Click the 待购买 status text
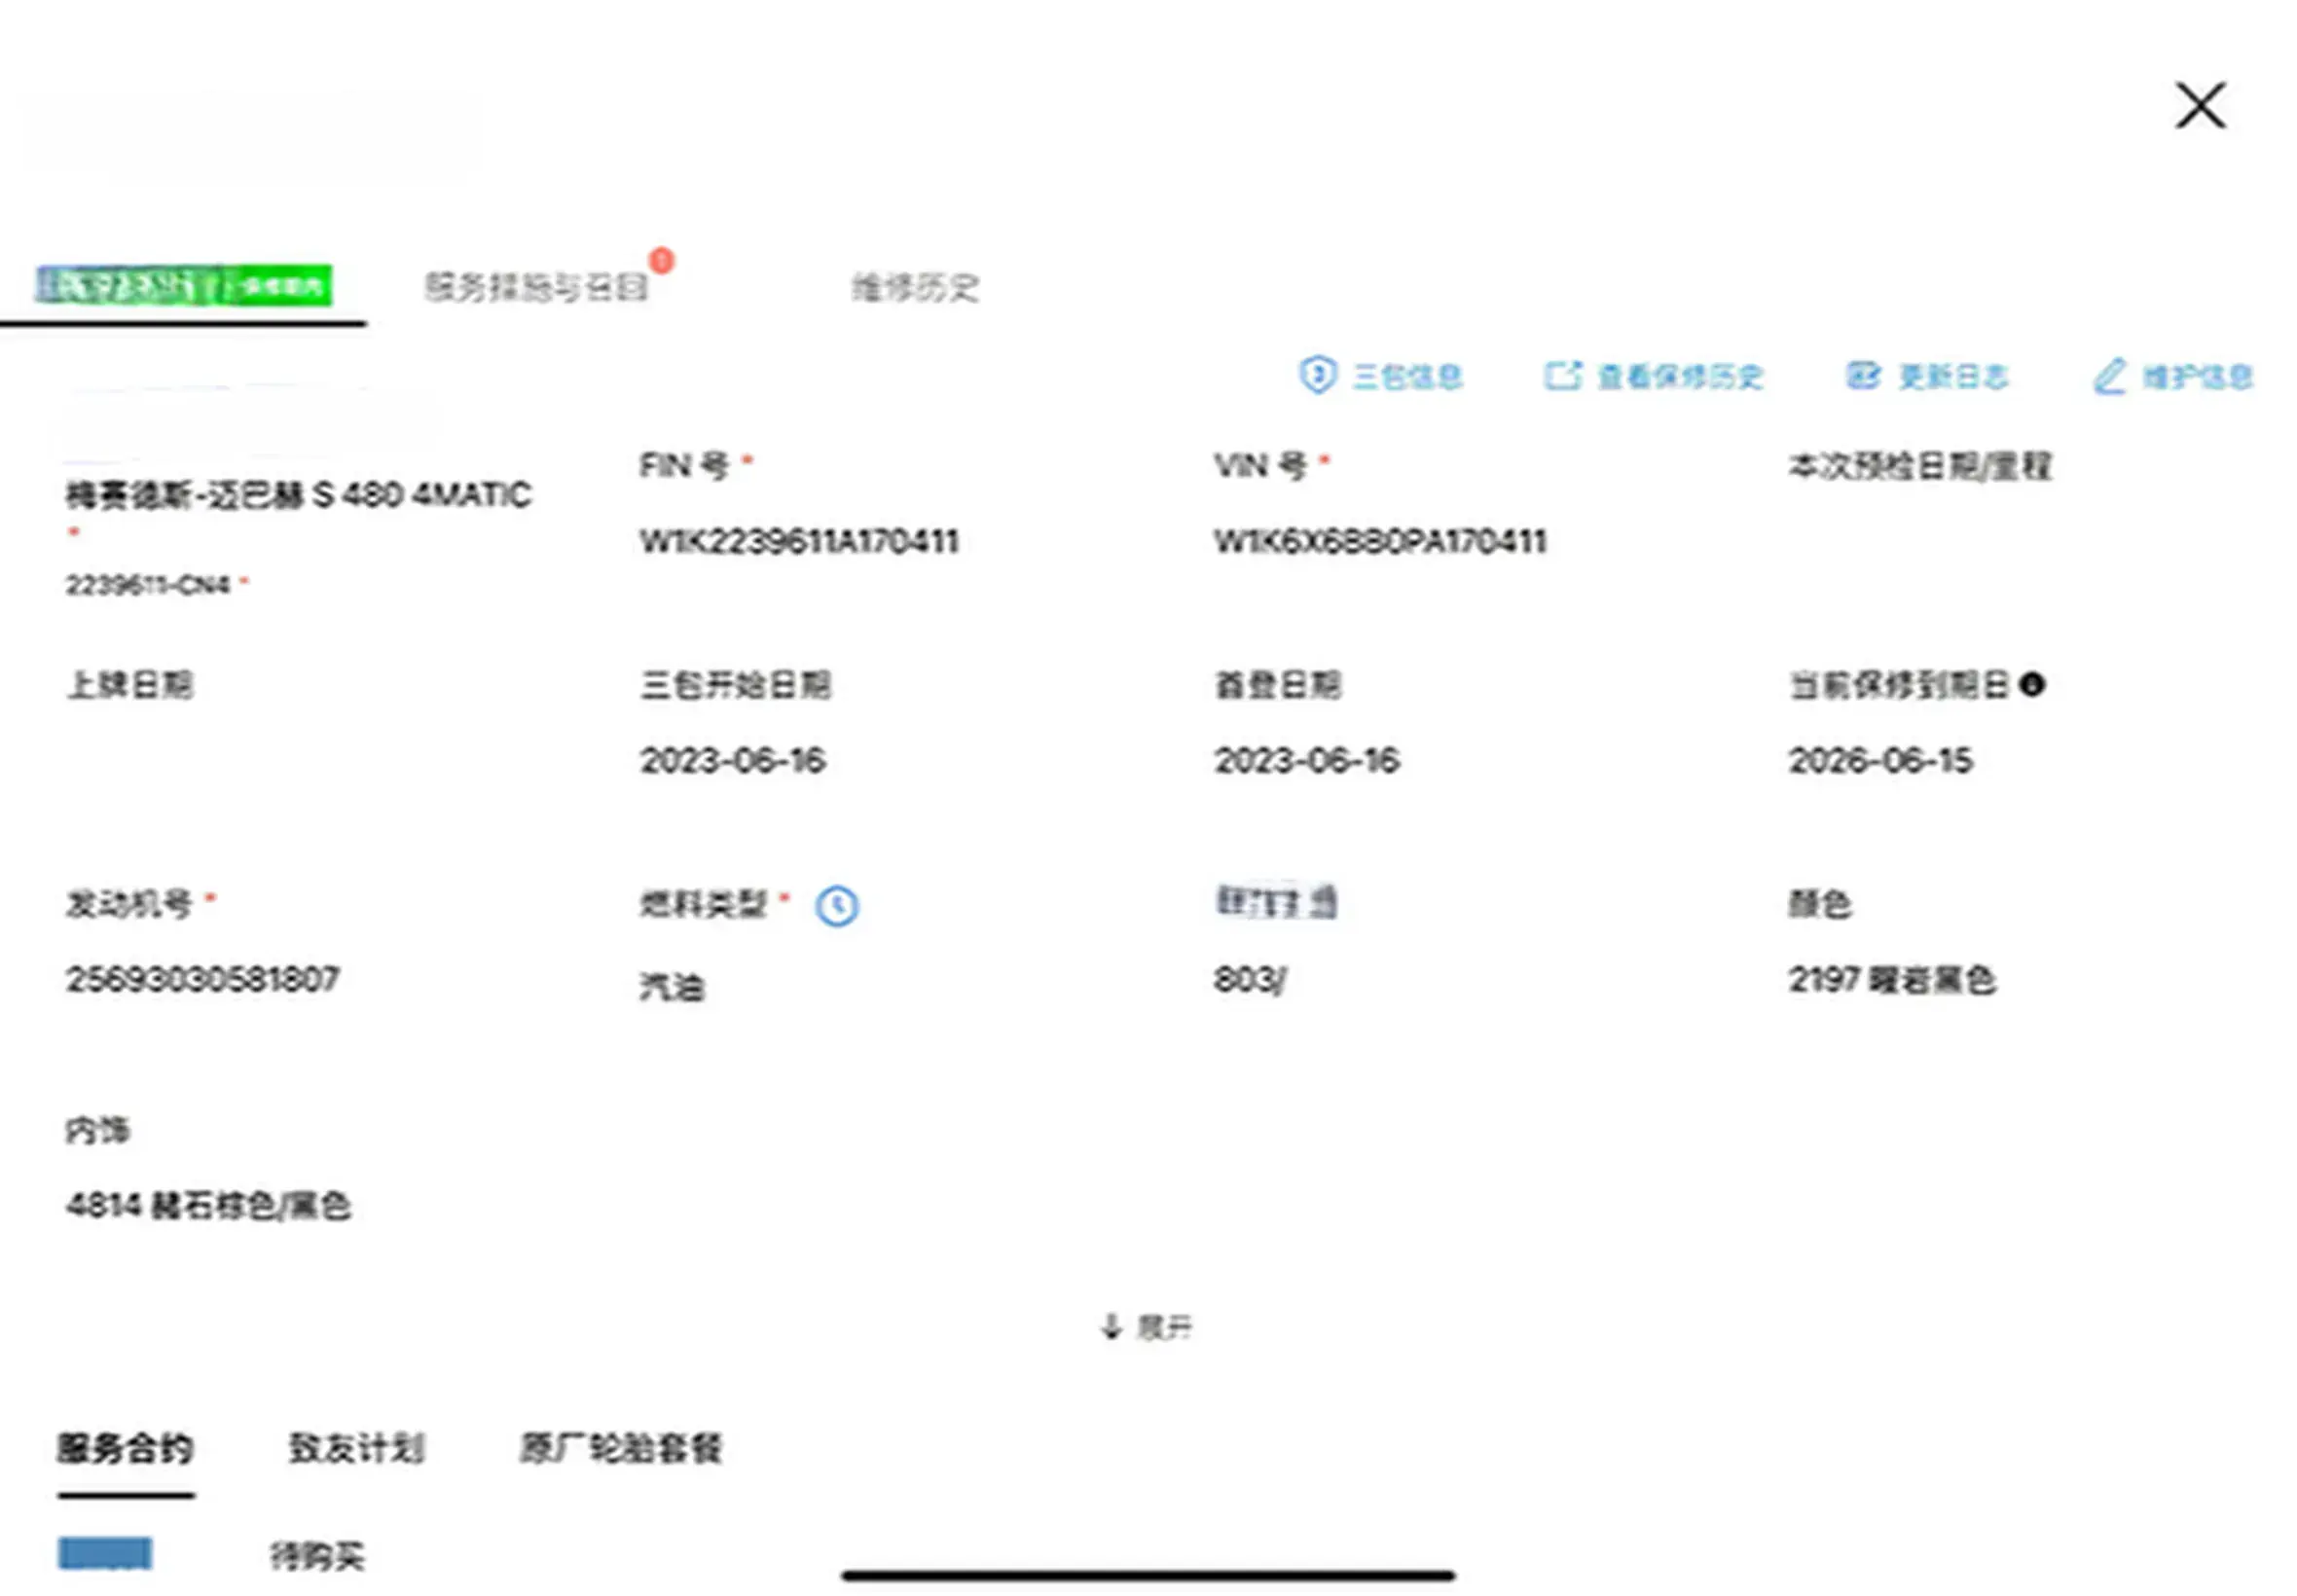Screen dimensions: 2297x1596 (x=317, y=1555)
